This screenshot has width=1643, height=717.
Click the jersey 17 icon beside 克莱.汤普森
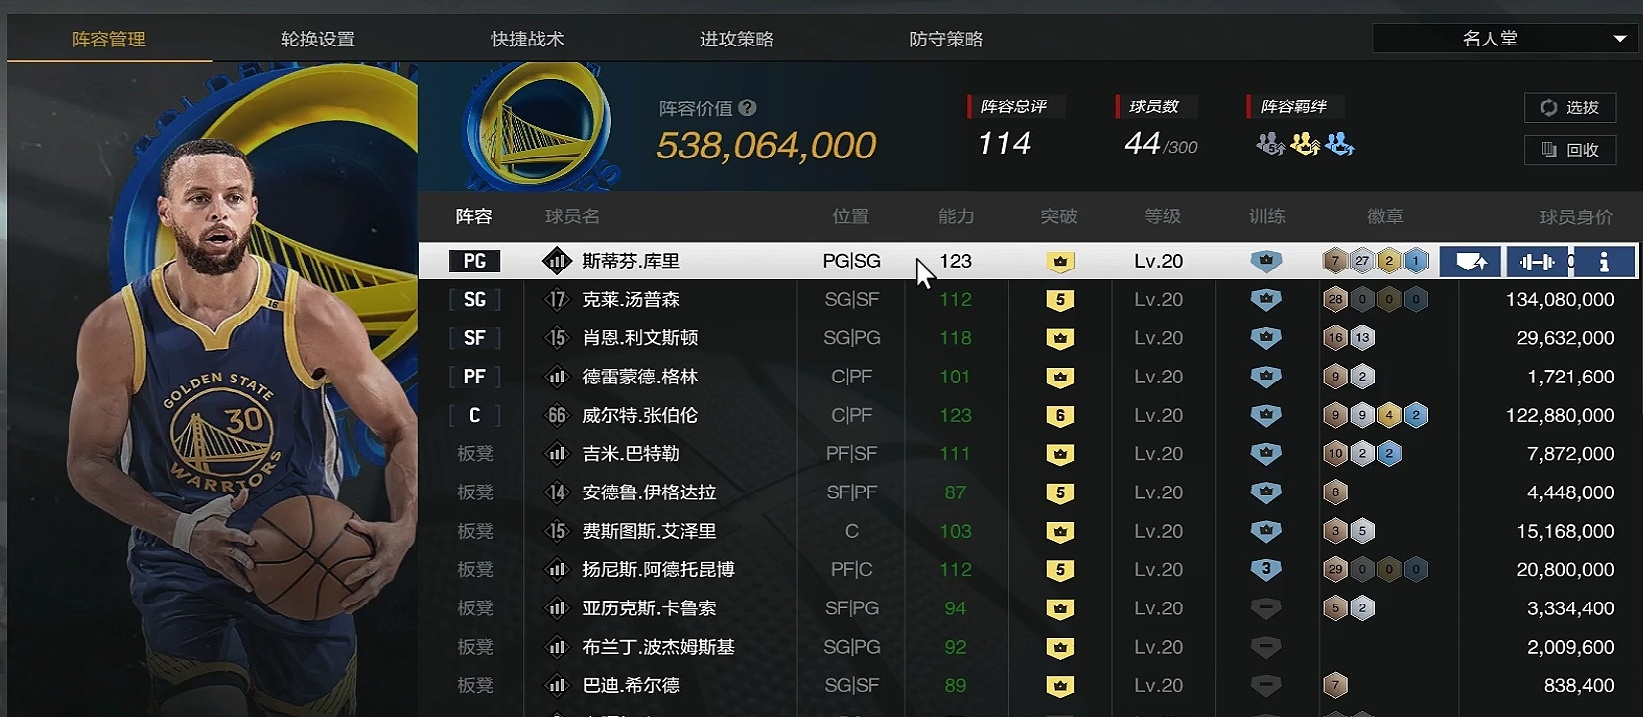coord(557,300)
